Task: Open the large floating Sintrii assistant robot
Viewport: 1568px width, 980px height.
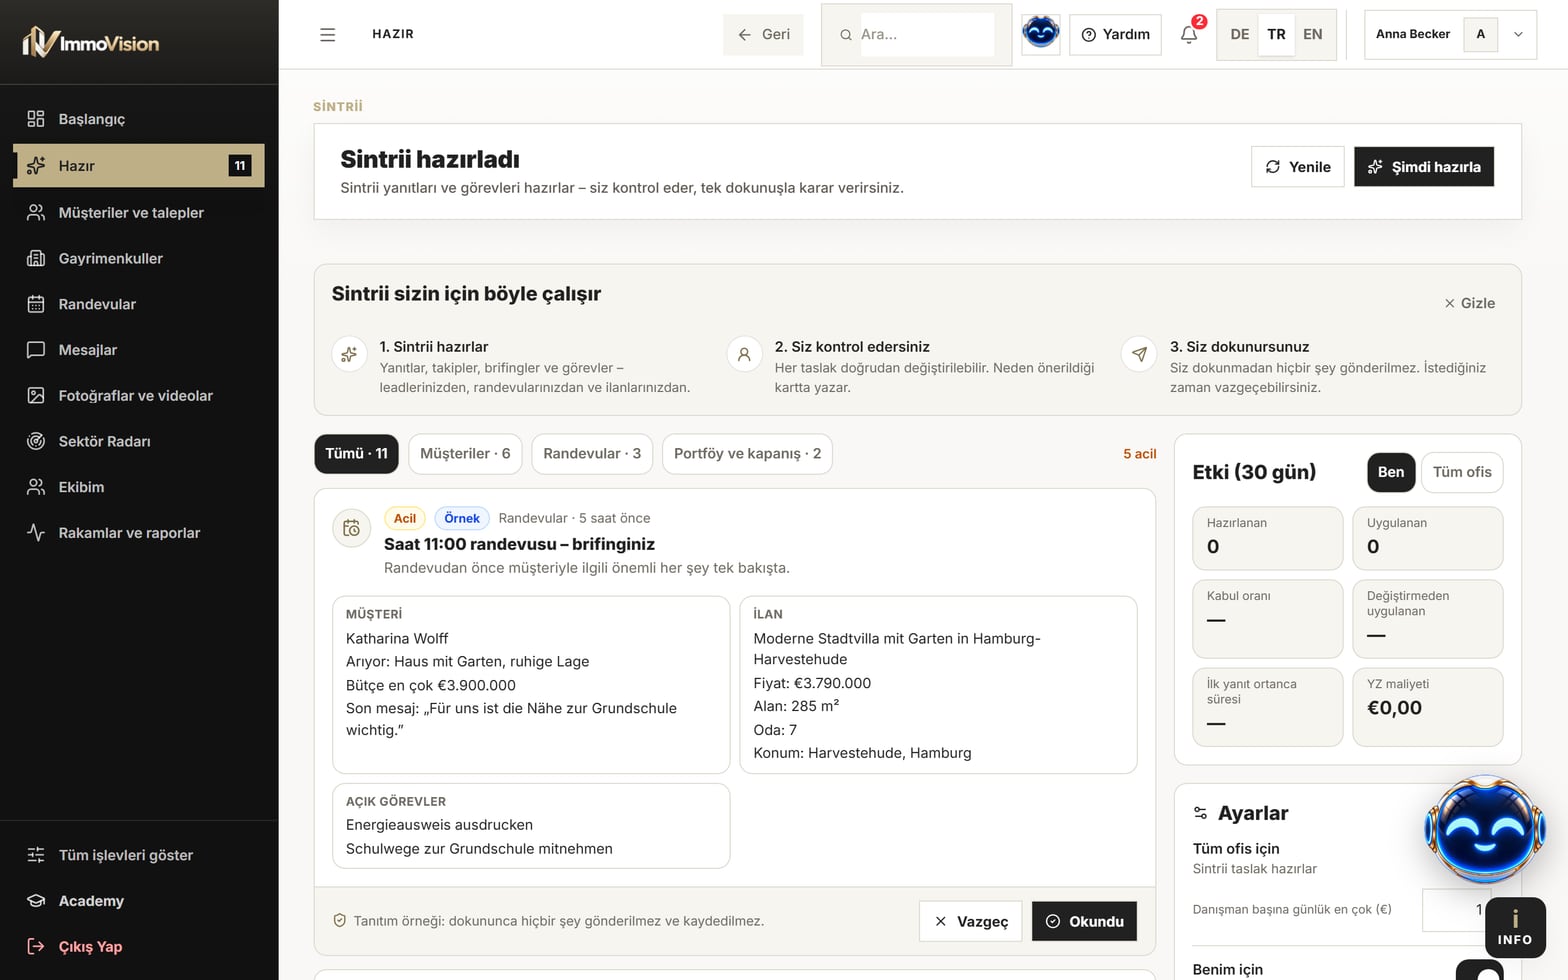Action: click(1484, 830)
